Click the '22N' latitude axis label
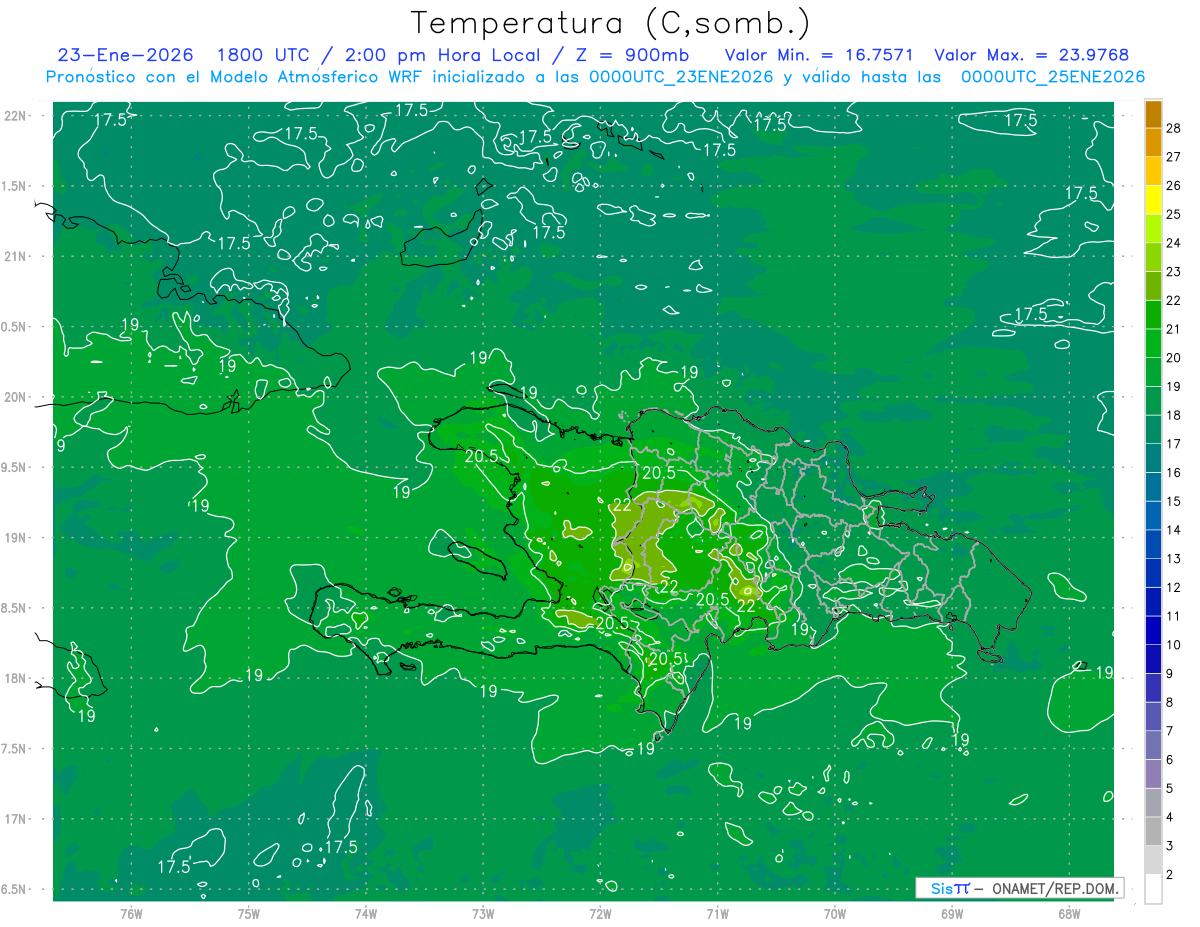The width and height of the screenshot is (1200, 927). coord(16,116)
